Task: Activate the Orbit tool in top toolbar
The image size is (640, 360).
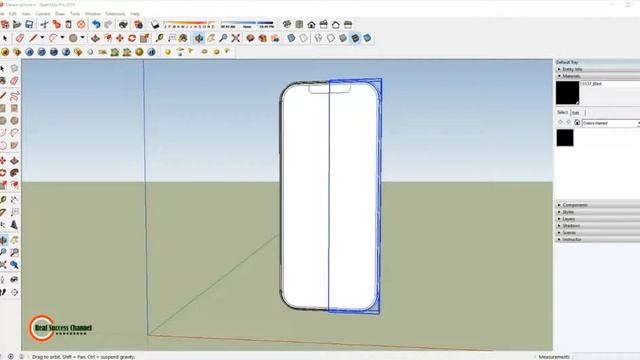Action: 199,38
